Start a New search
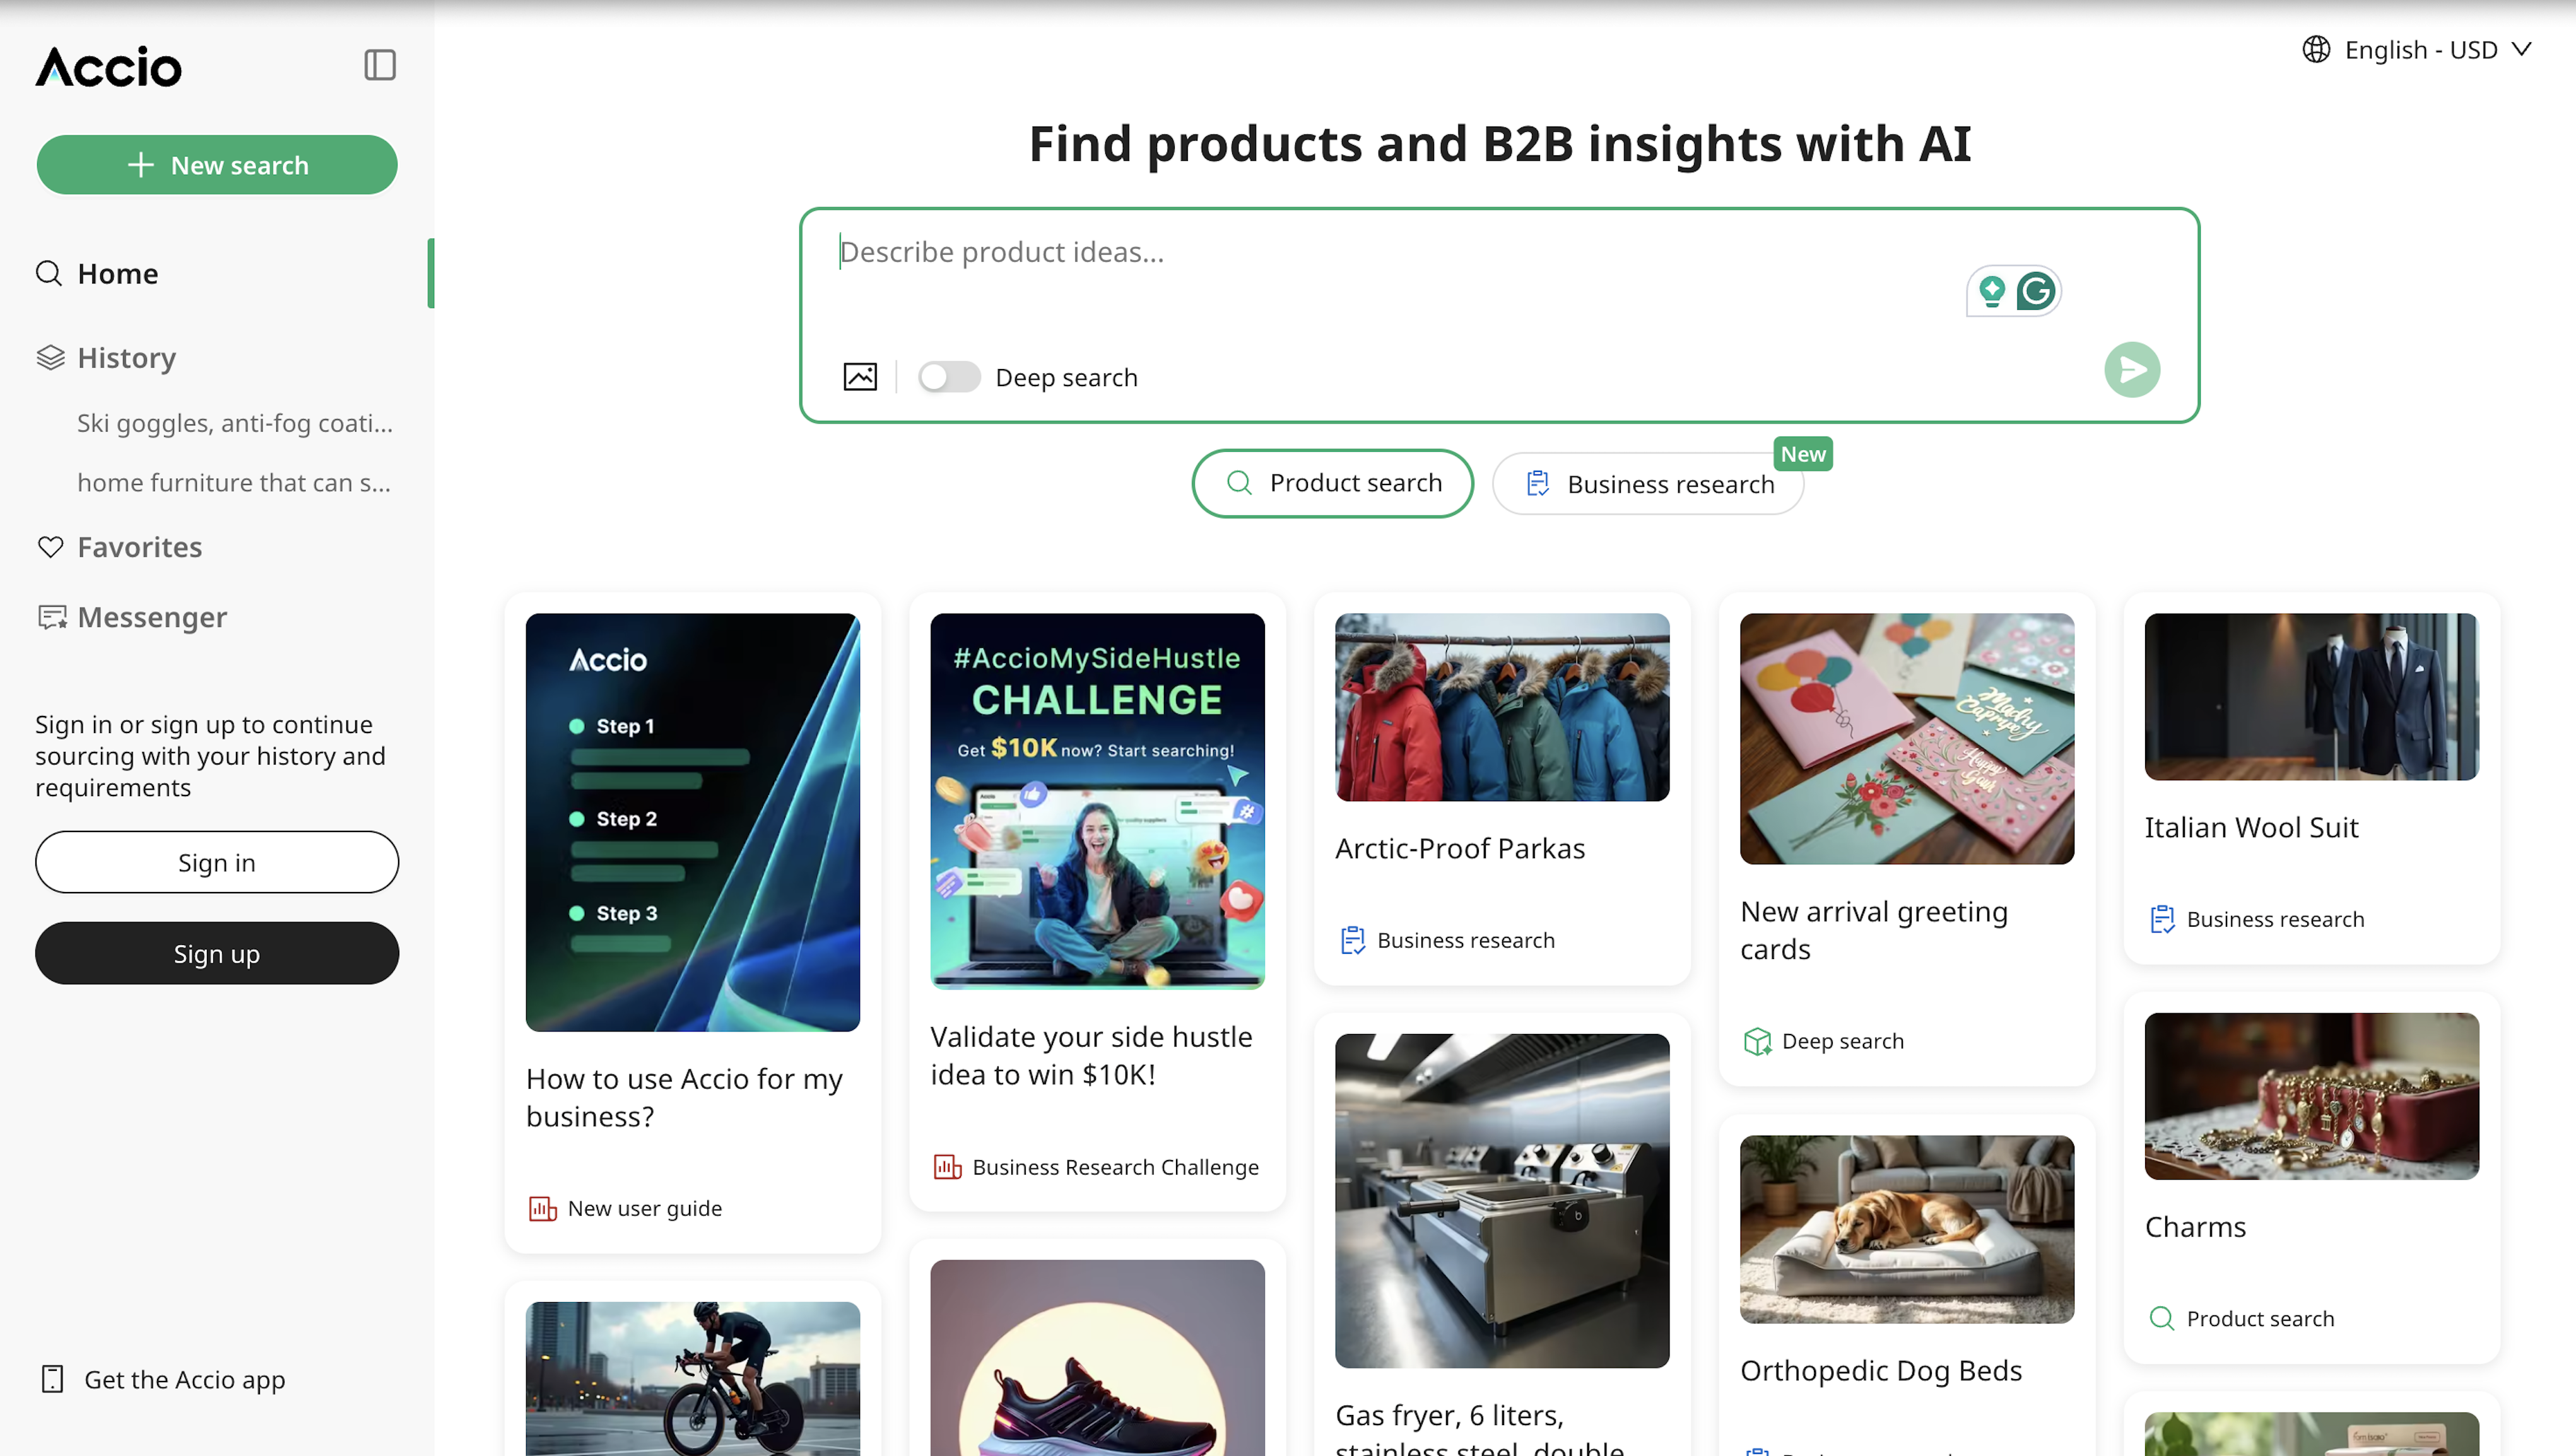 216,165
